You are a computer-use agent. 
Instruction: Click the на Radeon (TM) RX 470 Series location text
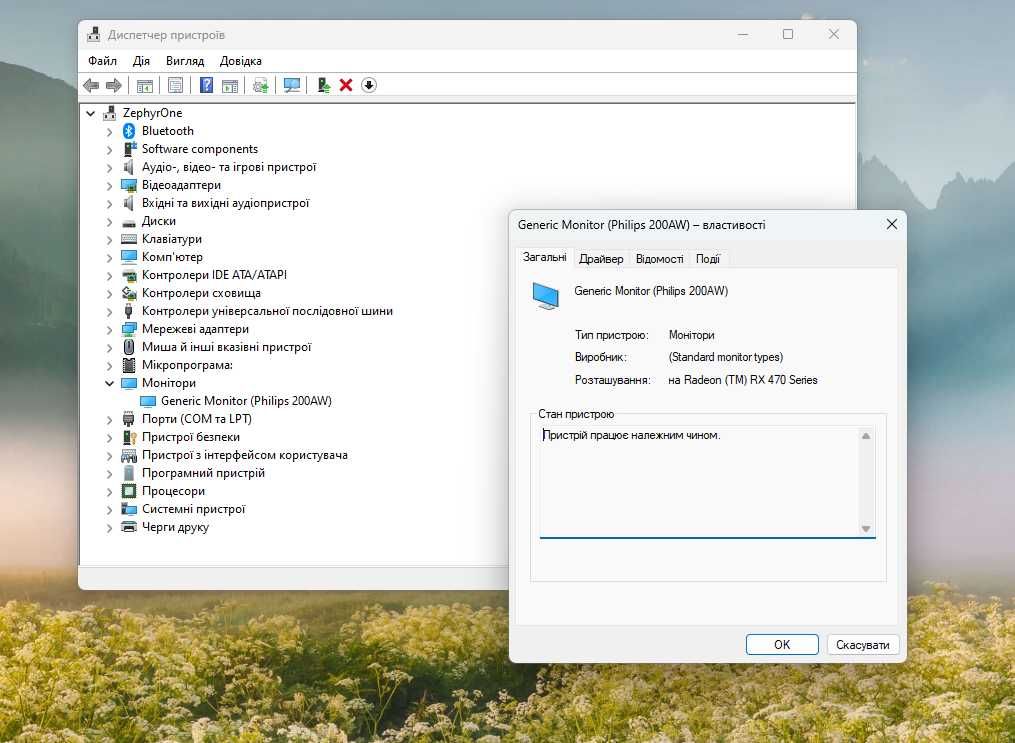click(742, 380)
